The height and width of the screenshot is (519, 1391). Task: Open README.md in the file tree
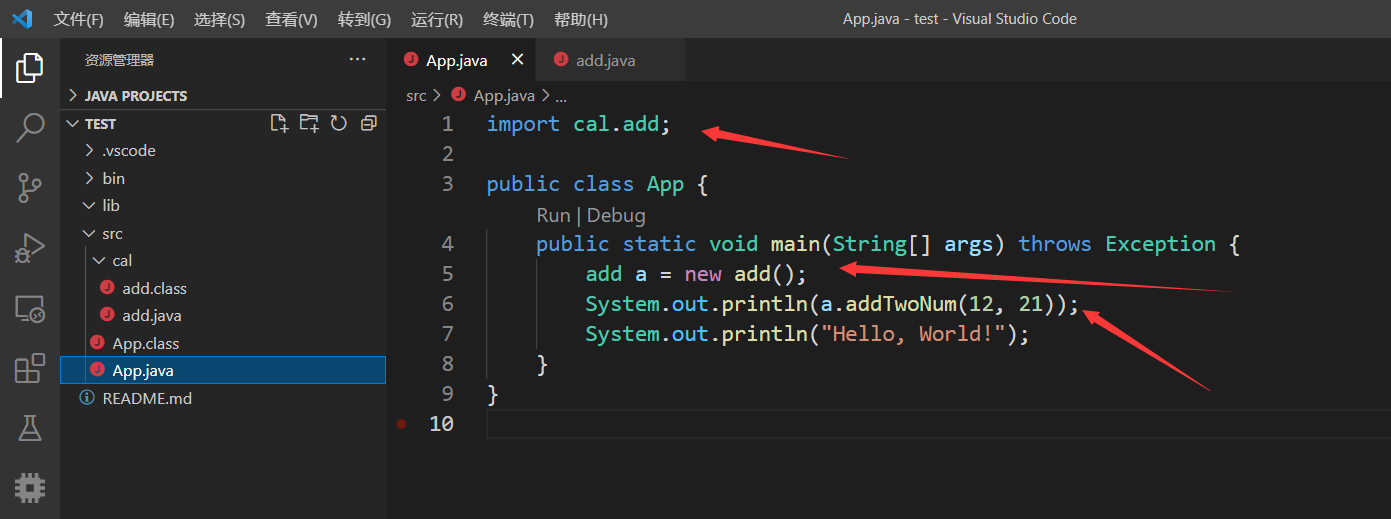147,398
